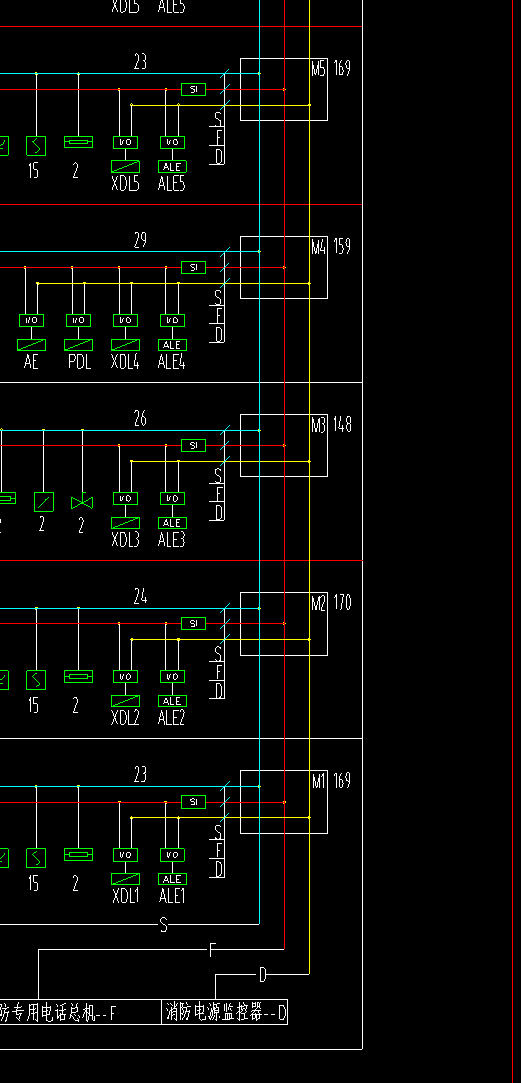The height and width of the screenshot is (1083, 521).
Task: Click the XDL3 distribution box symbol
Action: click(125, 523)
